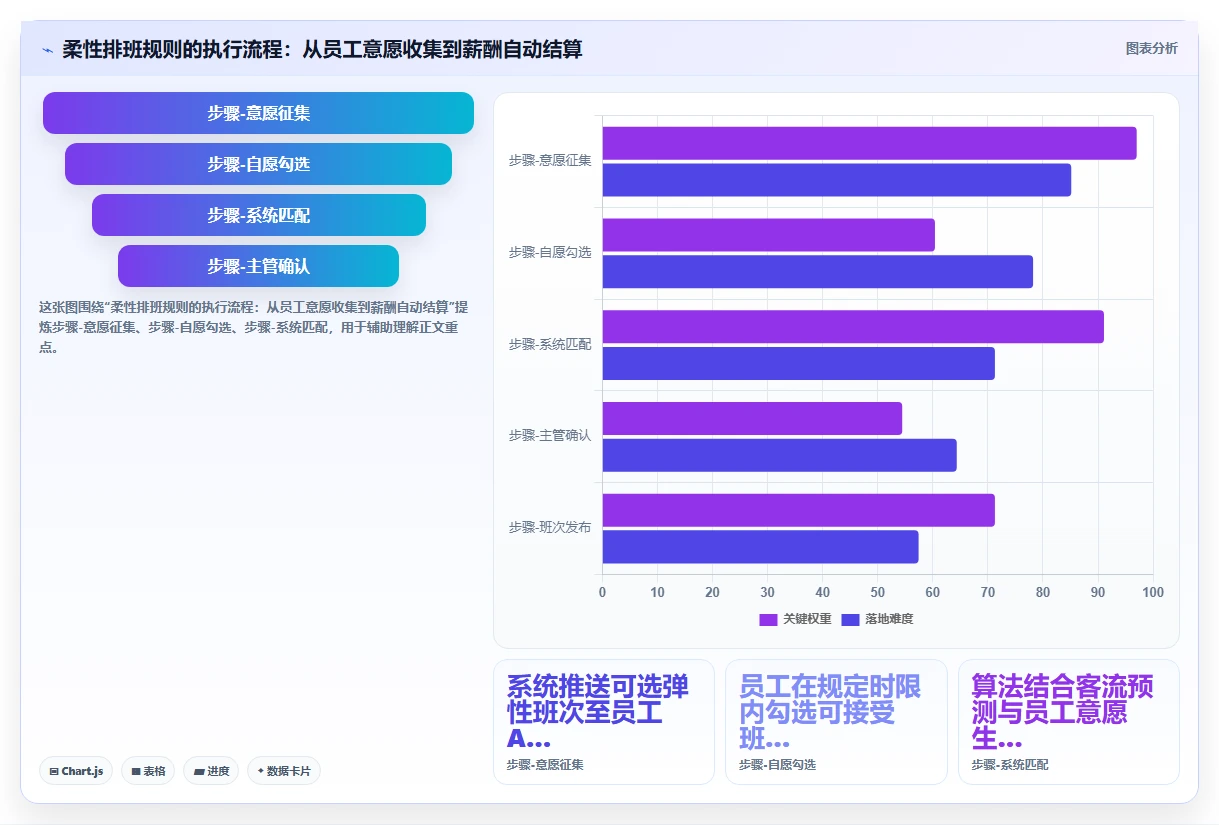Click the 表格 tag
This screenshot has width=1219, height=825.
148,771
